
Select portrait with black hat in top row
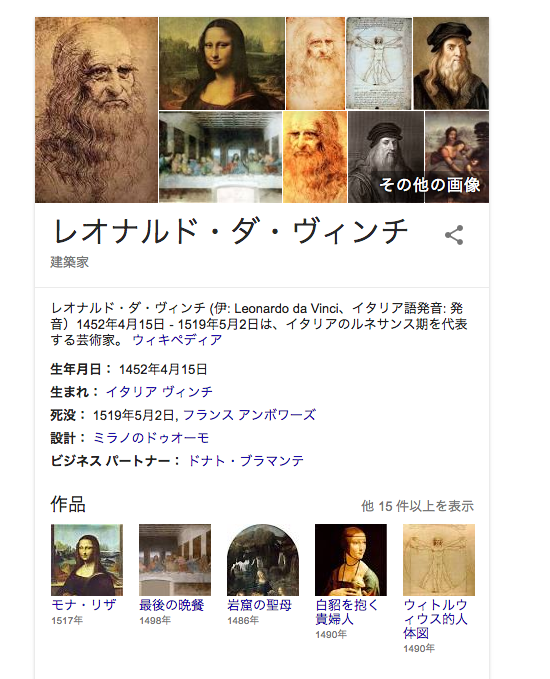(x=451, y=63)
